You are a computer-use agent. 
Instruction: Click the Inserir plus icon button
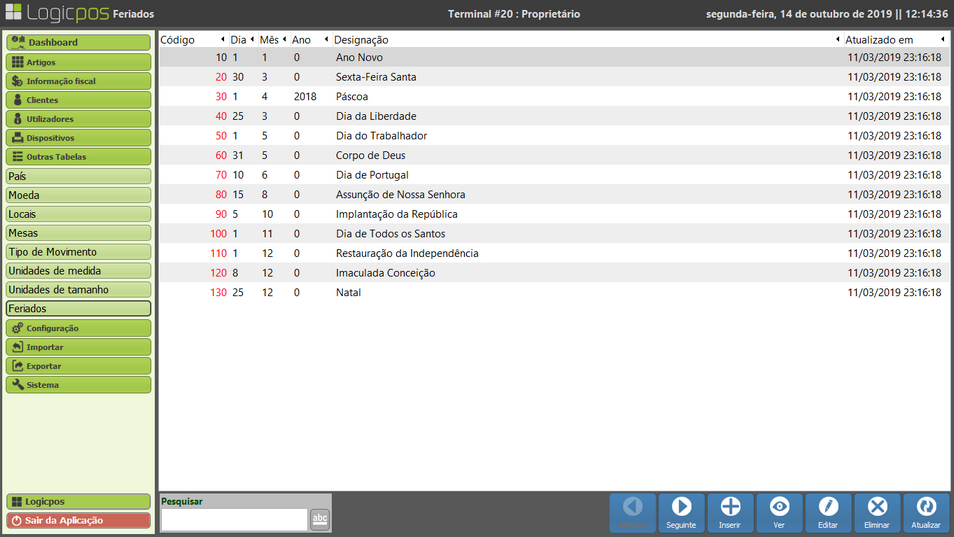coord(730,512)
